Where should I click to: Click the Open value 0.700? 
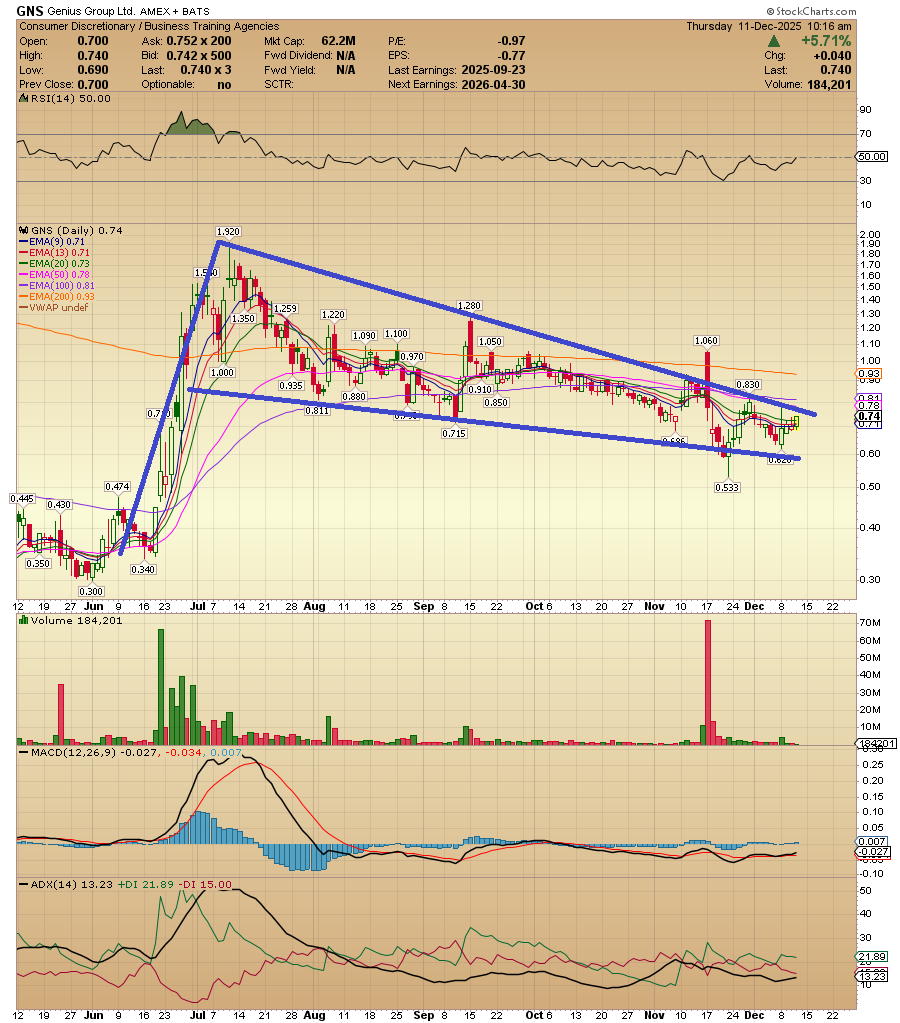point(93,40)
